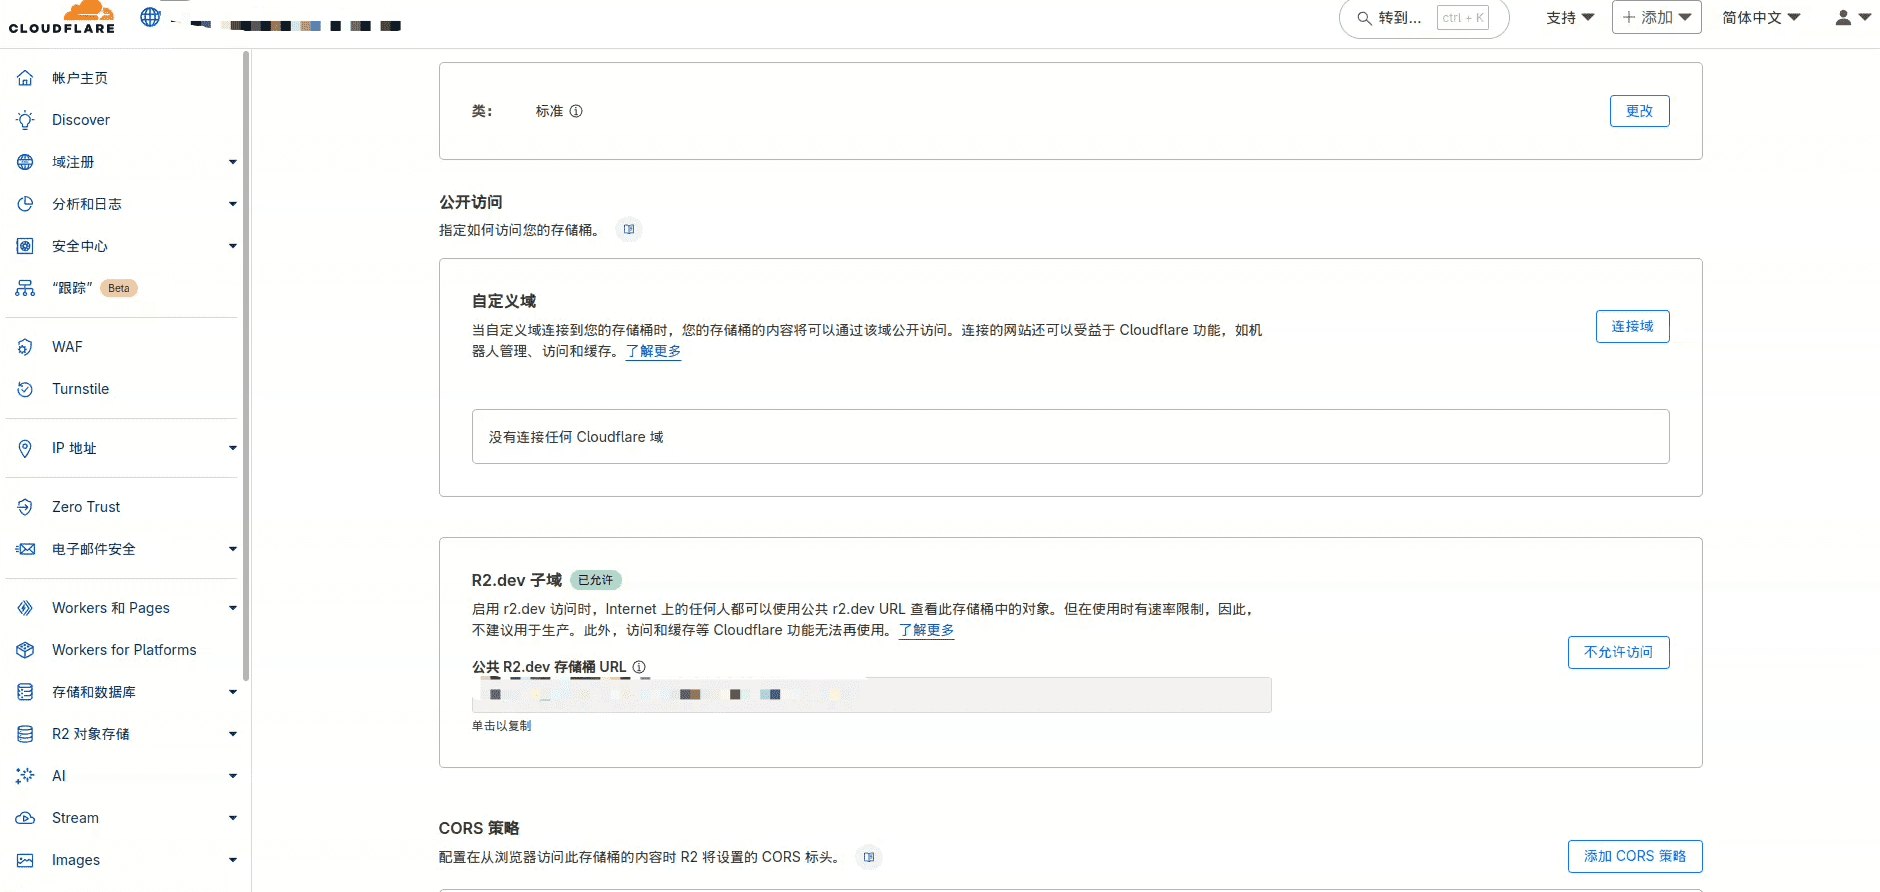Expand the Images section arrow

pyautogui.click(x=233, y=860)
